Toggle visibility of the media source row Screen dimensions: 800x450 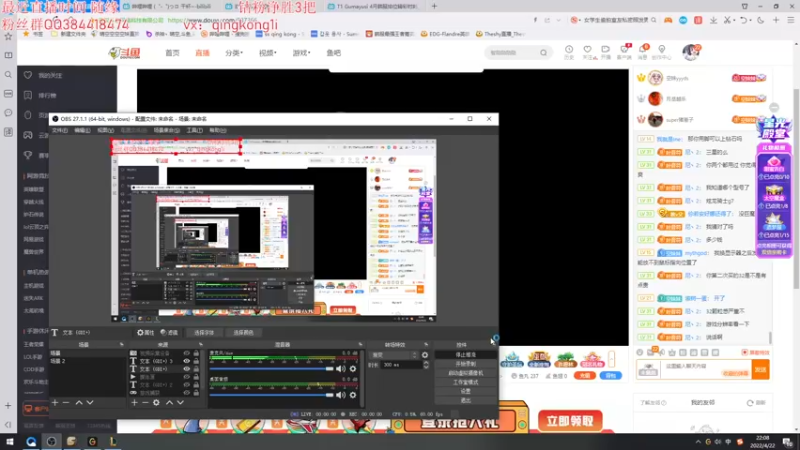click(187, 377)
